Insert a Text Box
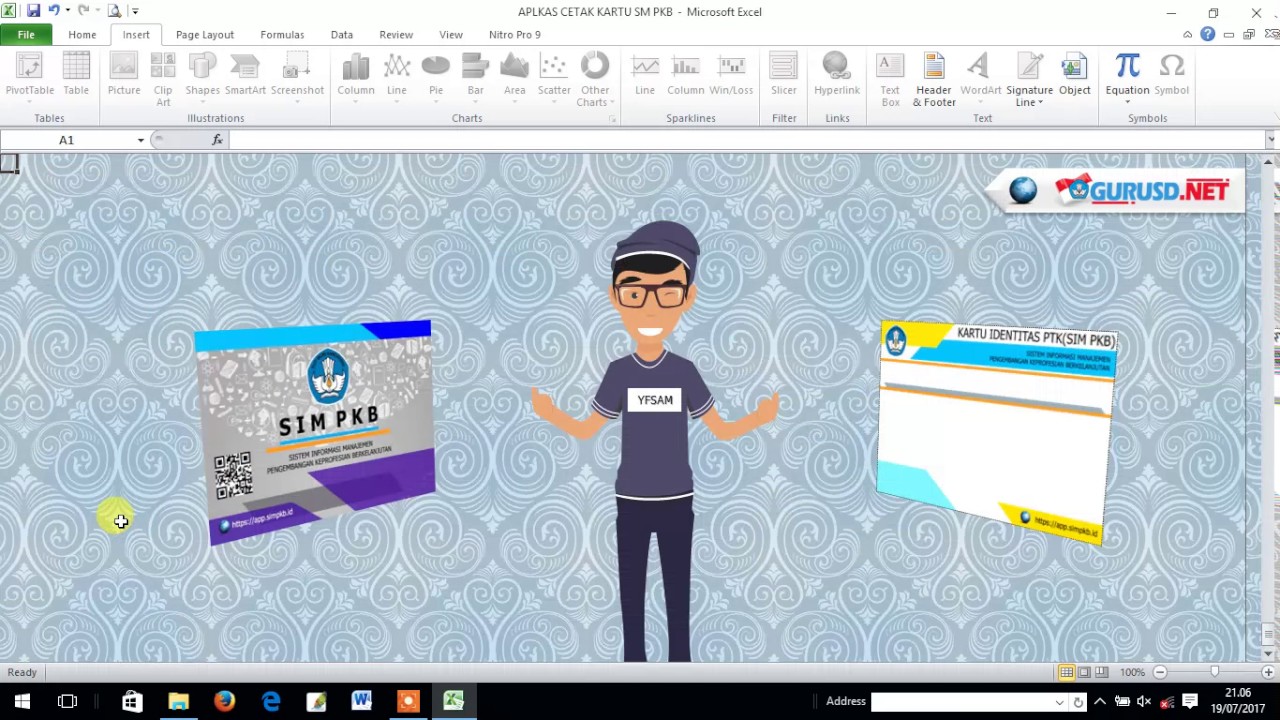Image resolution: width=1280 pixels, height=720 pixels. pos(890,79)
